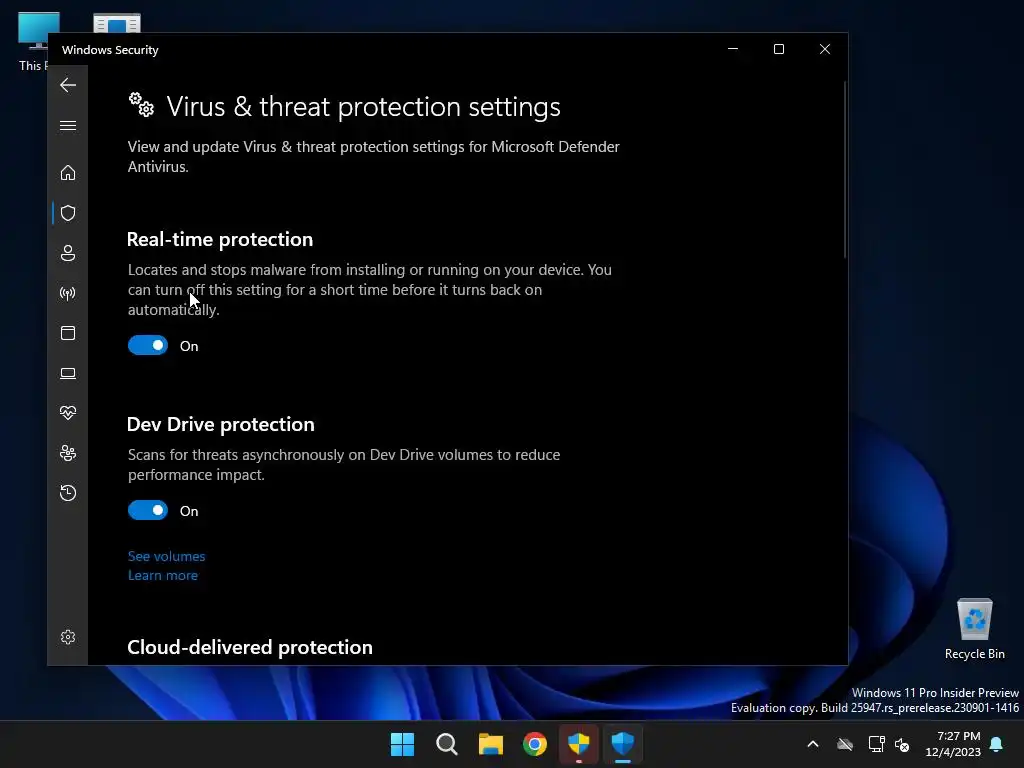Open the Home page in sidebar

[68, 172]
